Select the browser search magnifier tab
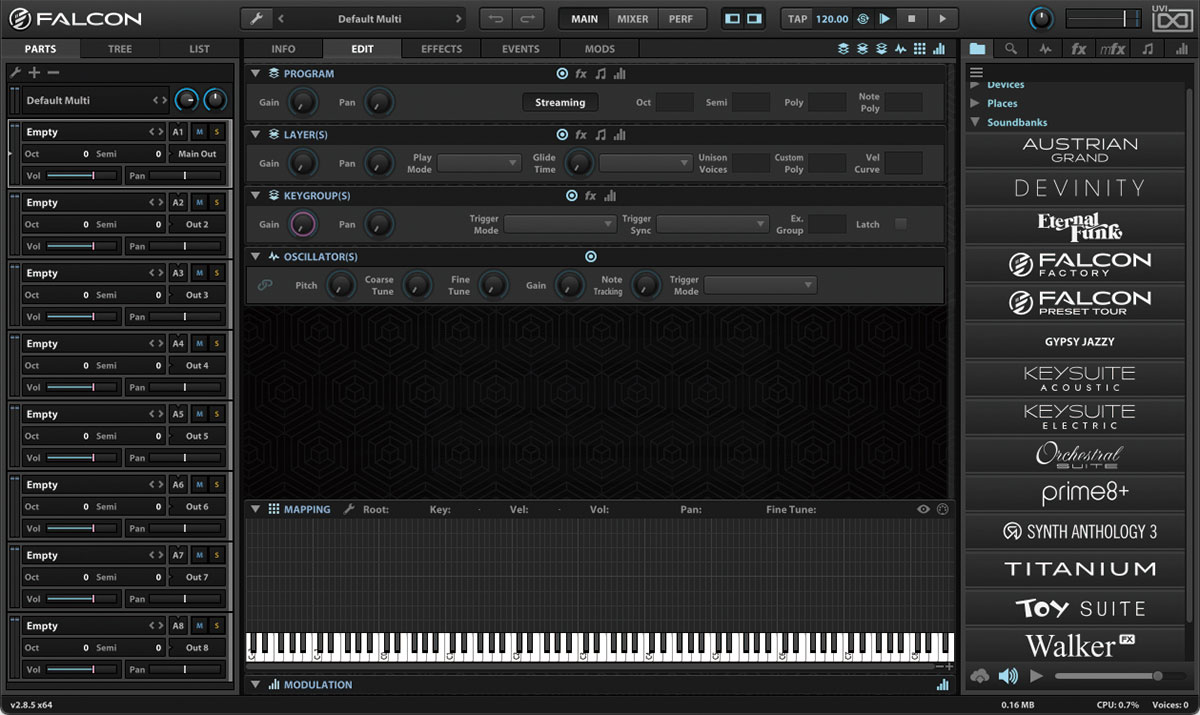This screenshot has height=715, width=1200. [x=1011, y=48]
